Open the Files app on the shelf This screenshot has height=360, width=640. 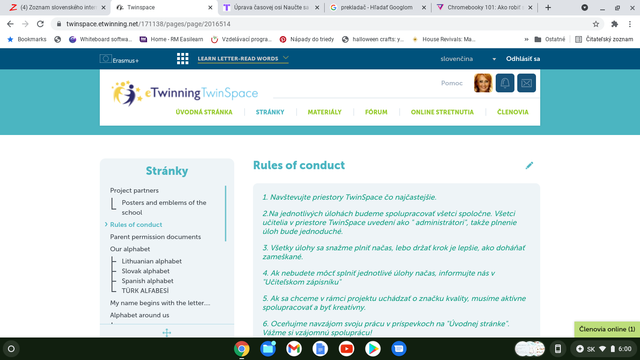coord(268,349)
